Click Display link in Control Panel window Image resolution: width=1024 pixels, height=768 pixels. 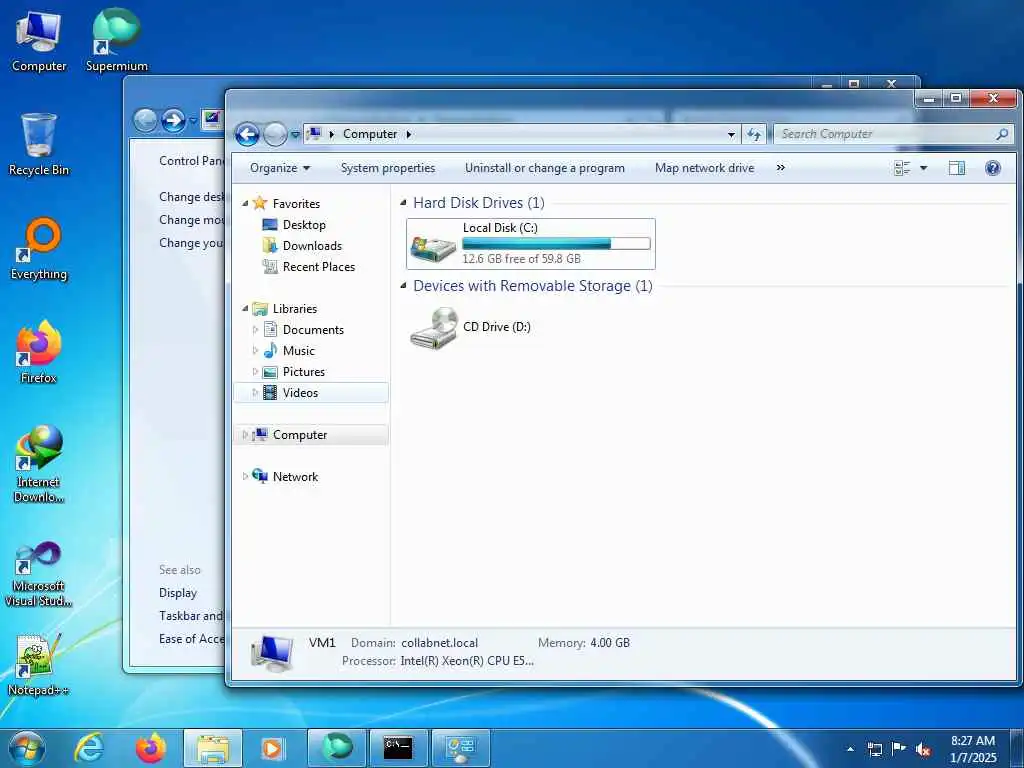click(x=178, y=593)
